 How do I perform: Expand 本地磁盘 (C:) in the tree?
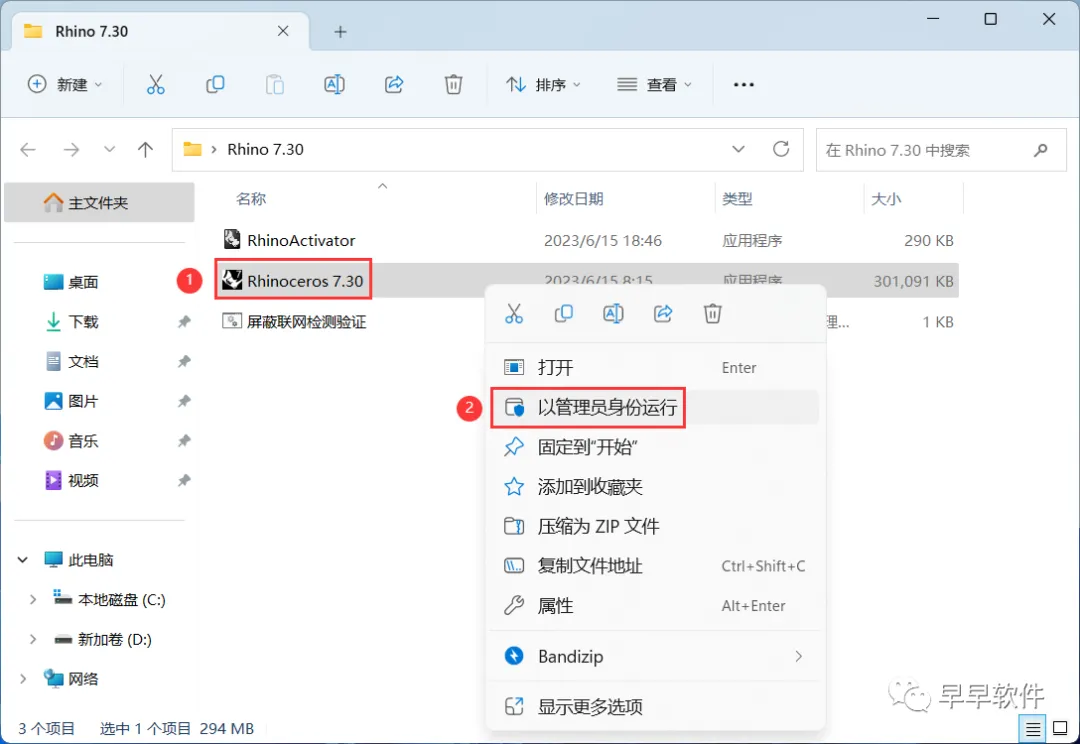[x=32, y=599]
